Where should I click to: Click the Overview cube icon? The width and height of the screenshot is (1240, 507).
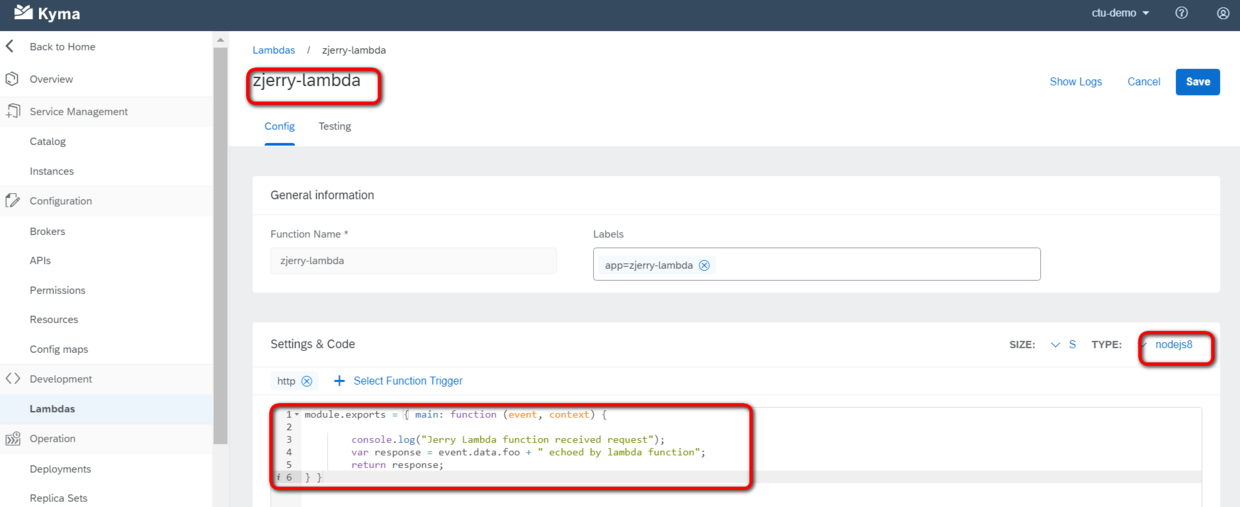pos(12,79)
